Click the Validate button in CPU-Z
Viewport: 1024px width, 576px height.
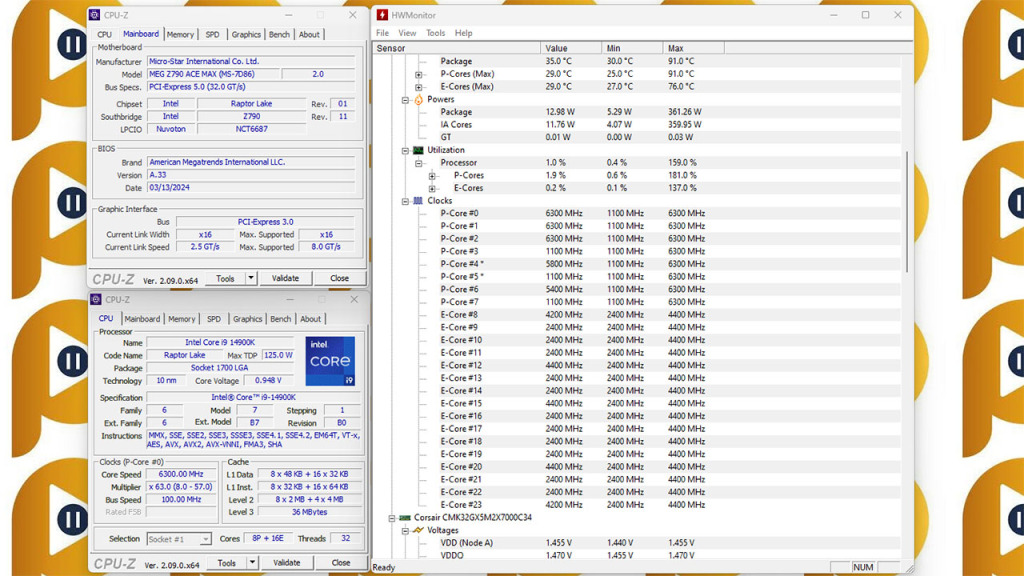tap(288, 562)
